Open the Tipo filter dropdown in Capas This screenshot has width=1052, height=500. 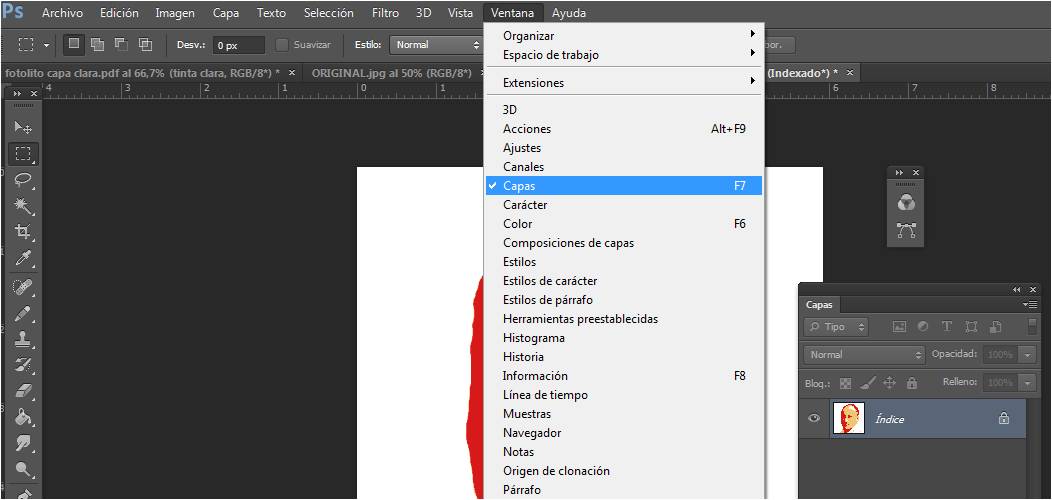point(837,327)
